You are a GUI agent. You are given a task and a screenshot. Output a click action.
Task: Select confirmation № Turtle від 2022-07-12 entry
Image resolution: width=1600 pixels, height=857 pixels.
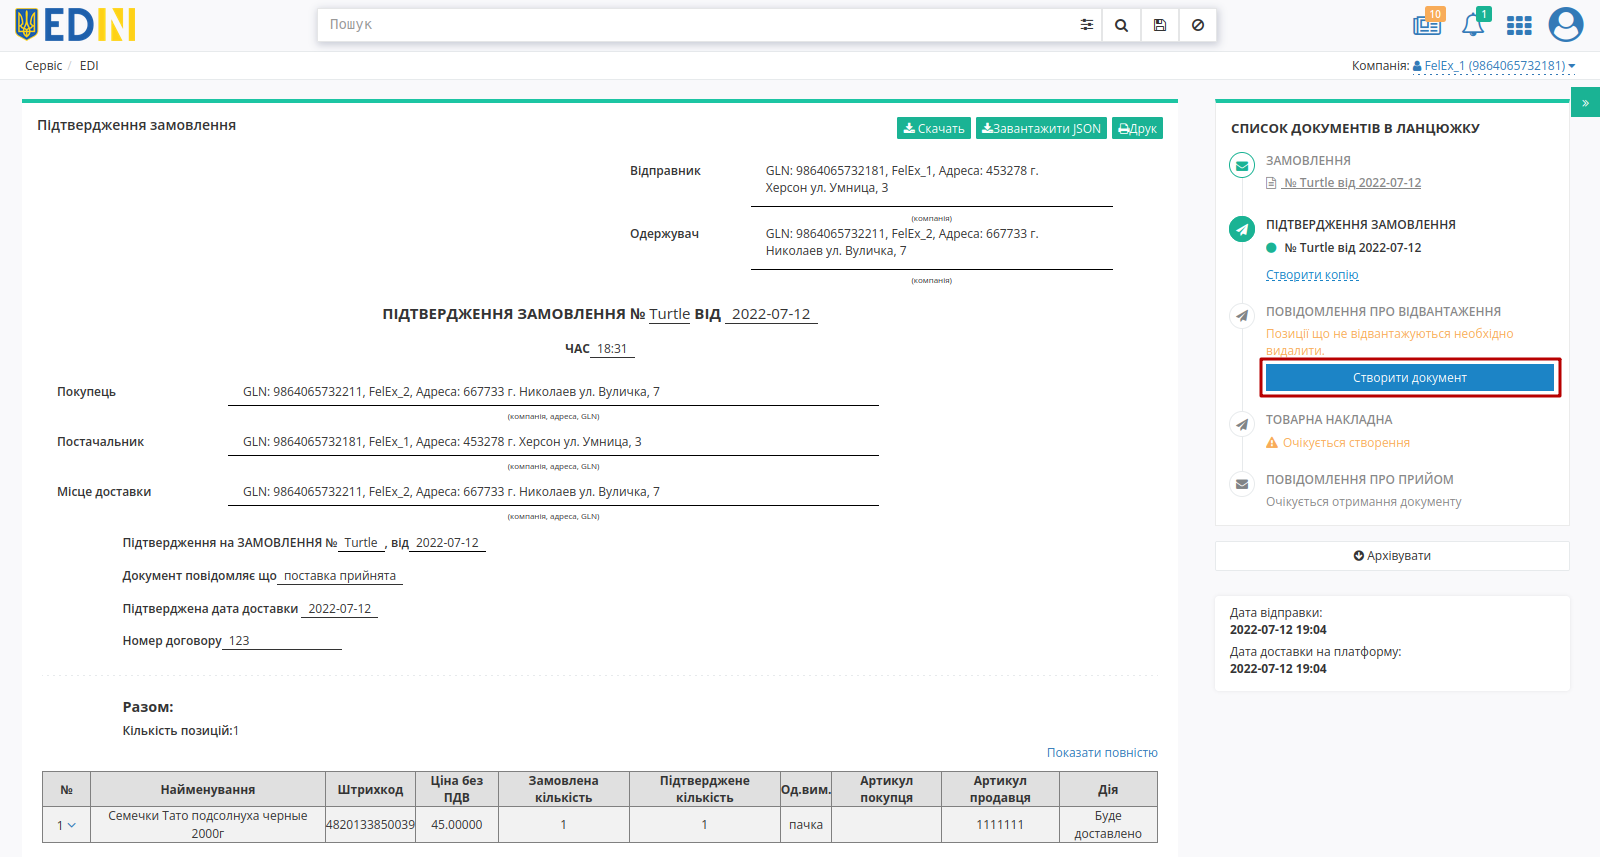pyautogui.click(x=1352, y=248)
